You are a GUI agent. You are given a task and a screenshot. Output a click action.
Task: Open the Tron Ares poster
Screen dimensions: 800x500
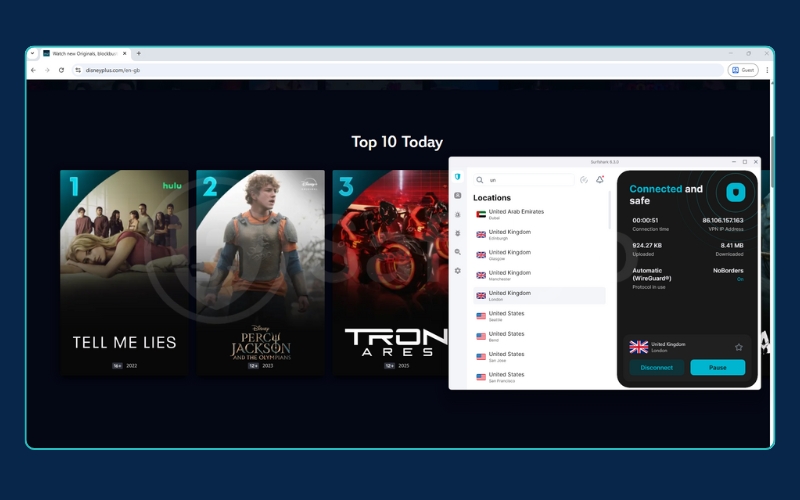(x=390, y=273)
